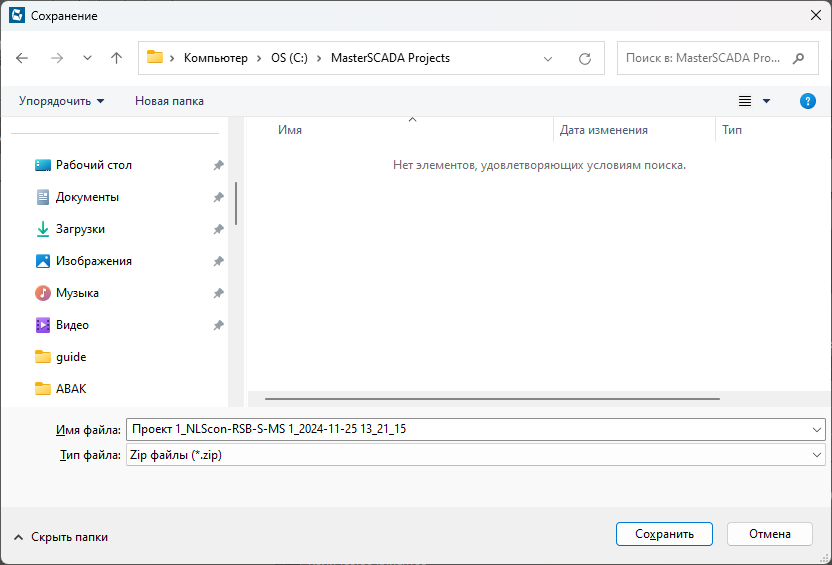Screen dimensions: 832x565
Task: Unpin Рабочий стол via pin icon
Action: point(218,165)
